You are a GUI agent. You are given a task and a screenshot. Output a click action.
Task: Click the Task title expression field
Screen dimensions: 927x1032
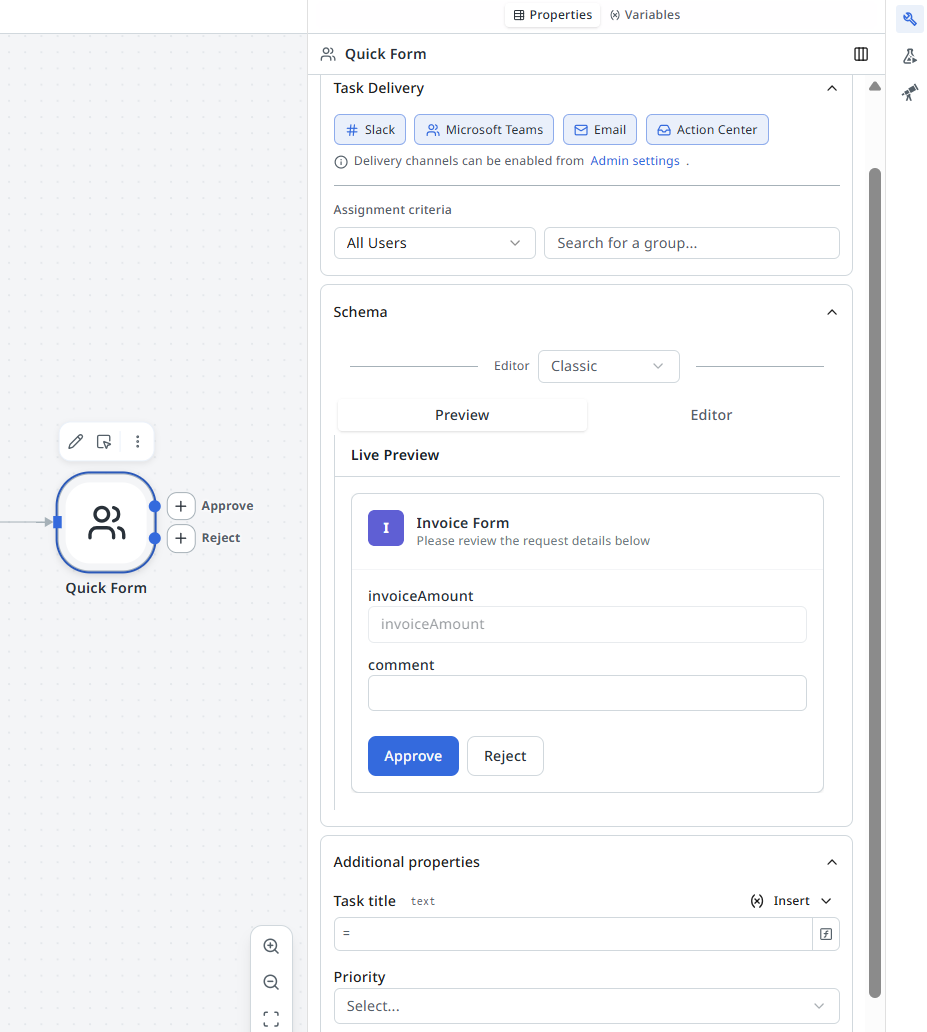coord(573,934)
